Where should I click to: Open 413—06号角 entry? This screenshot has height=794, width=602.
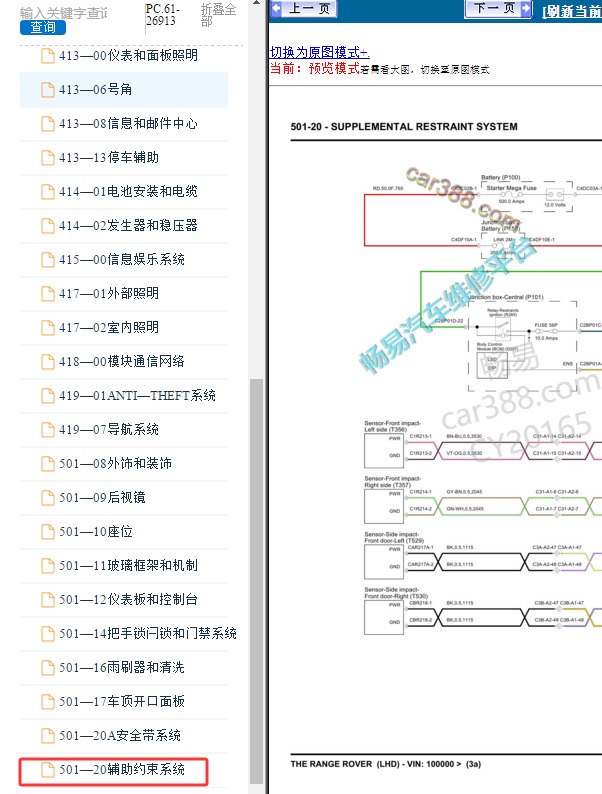click(x=124, y=90)
